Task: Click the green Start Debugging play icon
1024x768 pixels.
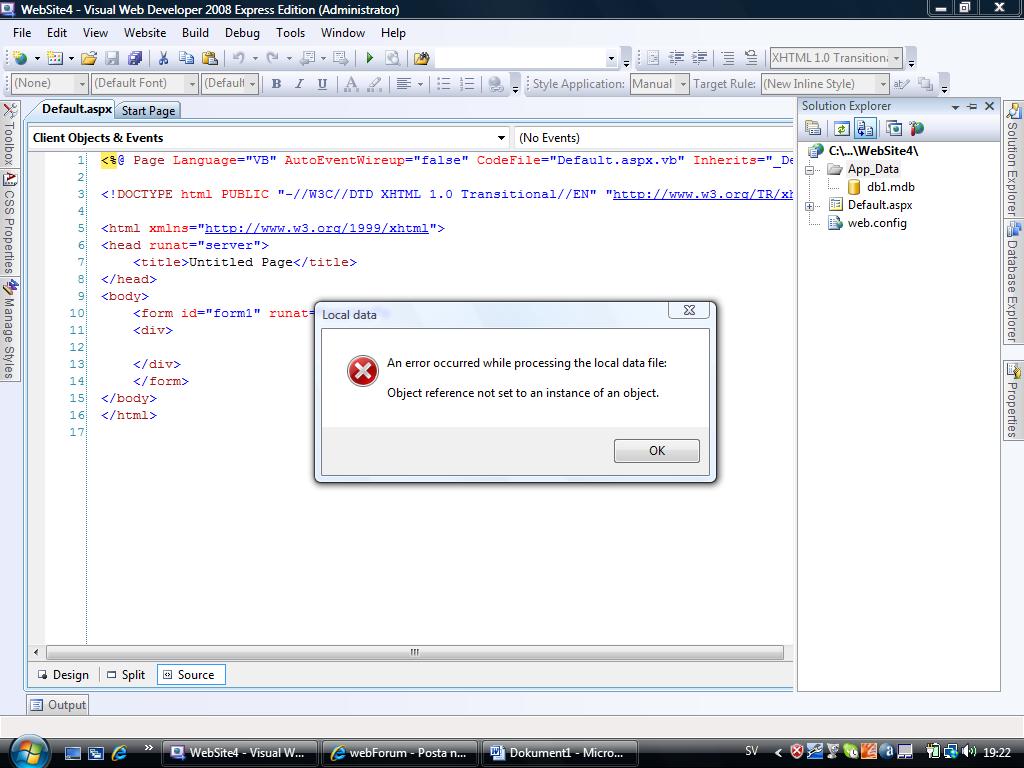Action: [x=370, y=58]
